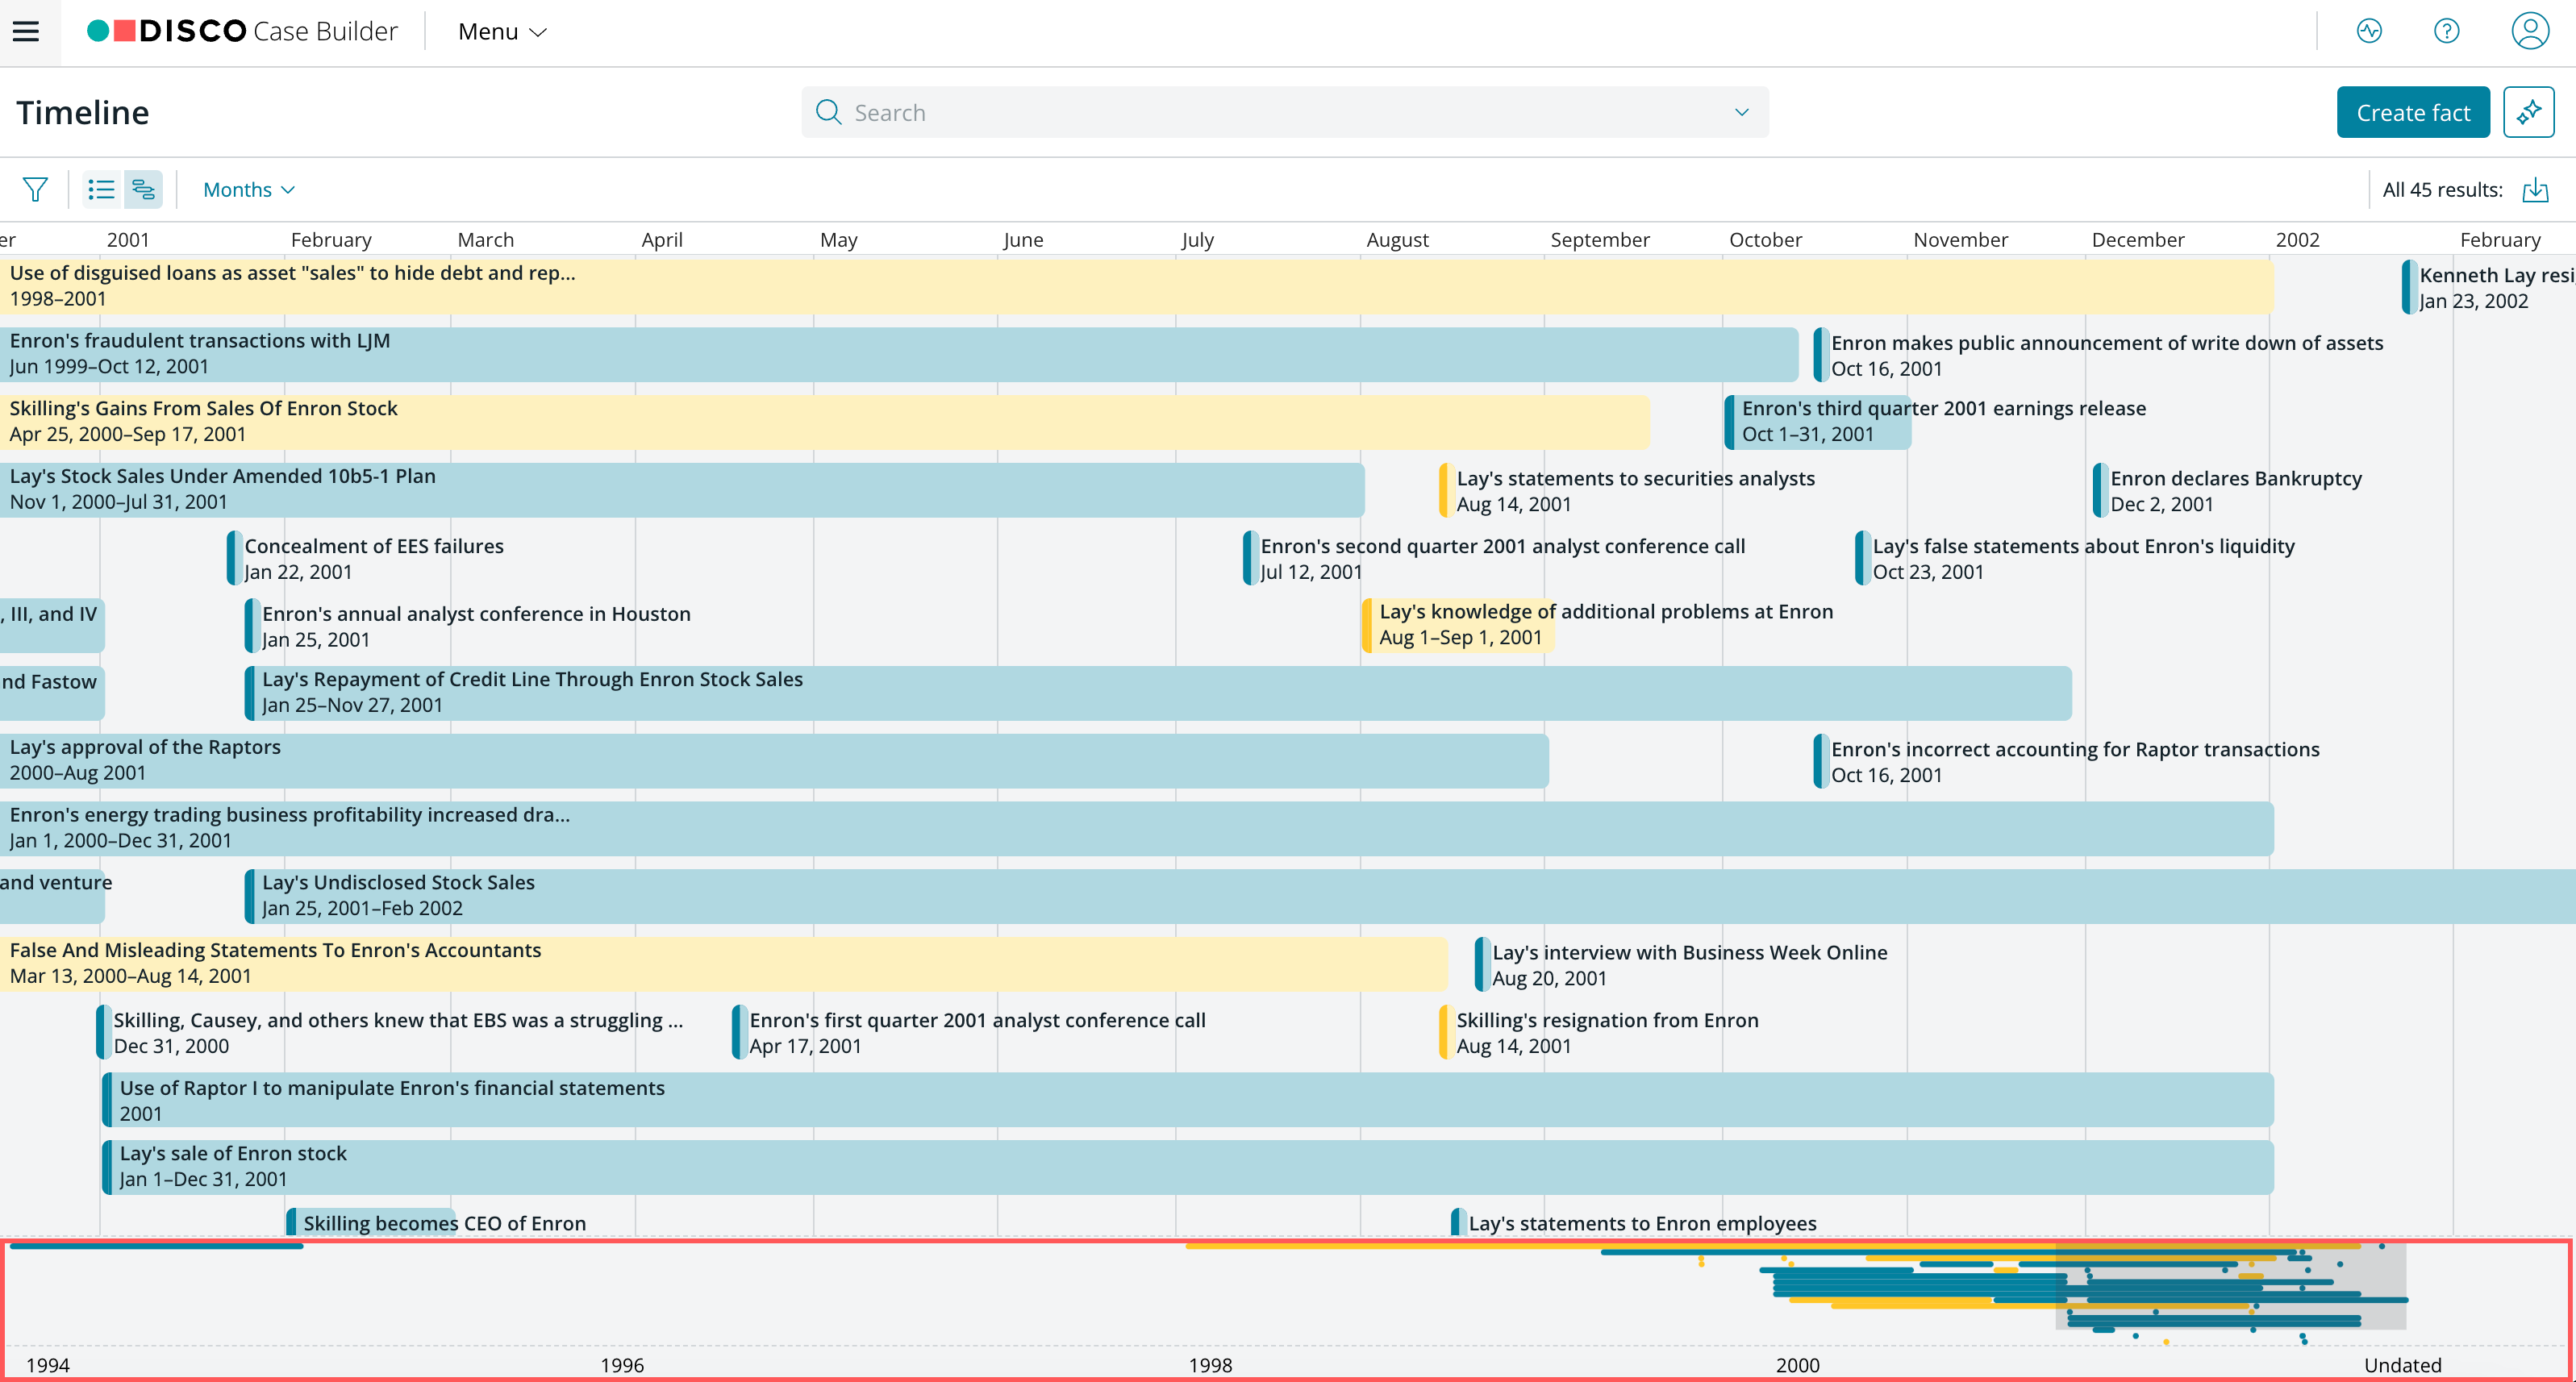This screenshot has width=2576, height=1382.
Task: Jump to 1998 in the overview minimap
Action: 1210,1364
